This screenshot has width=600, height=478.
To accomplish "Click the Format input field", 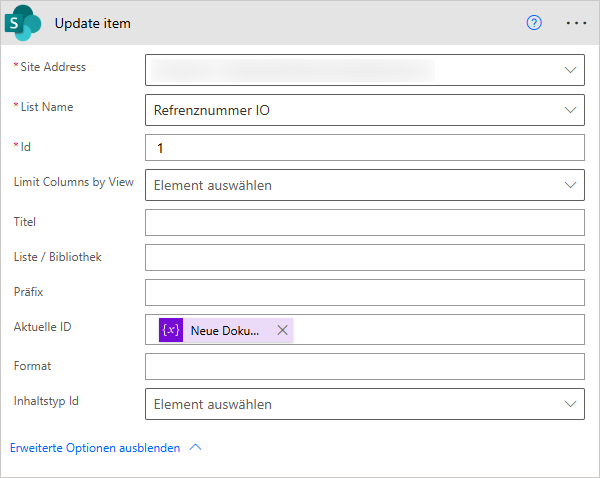I will click(364, 367).
